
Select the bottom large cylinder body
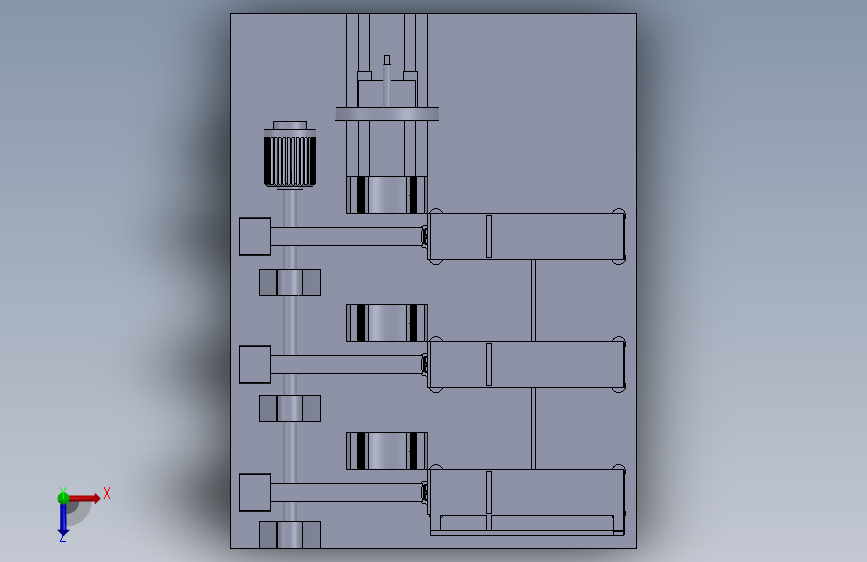point(526,492)
